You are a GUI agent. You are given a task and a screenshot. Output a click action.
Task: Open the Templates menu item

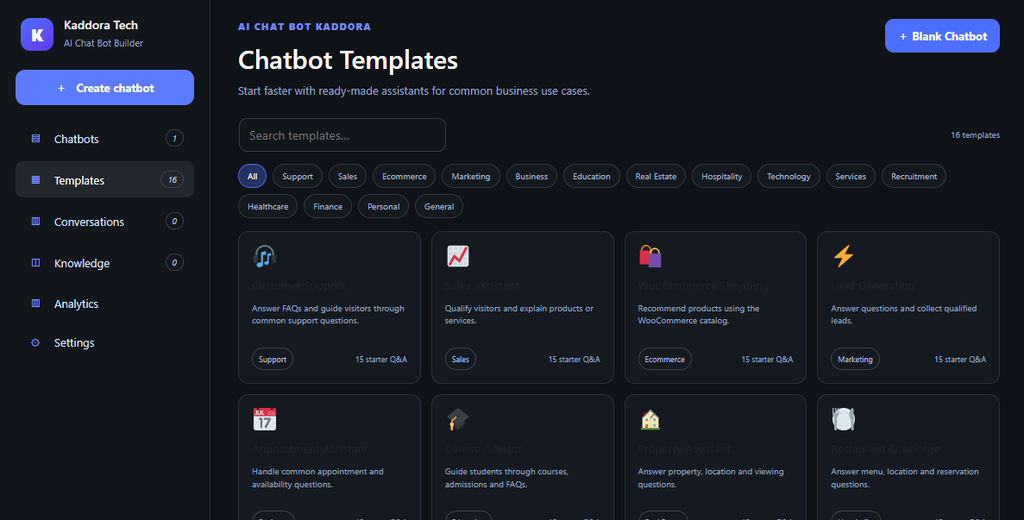point(104,180)
